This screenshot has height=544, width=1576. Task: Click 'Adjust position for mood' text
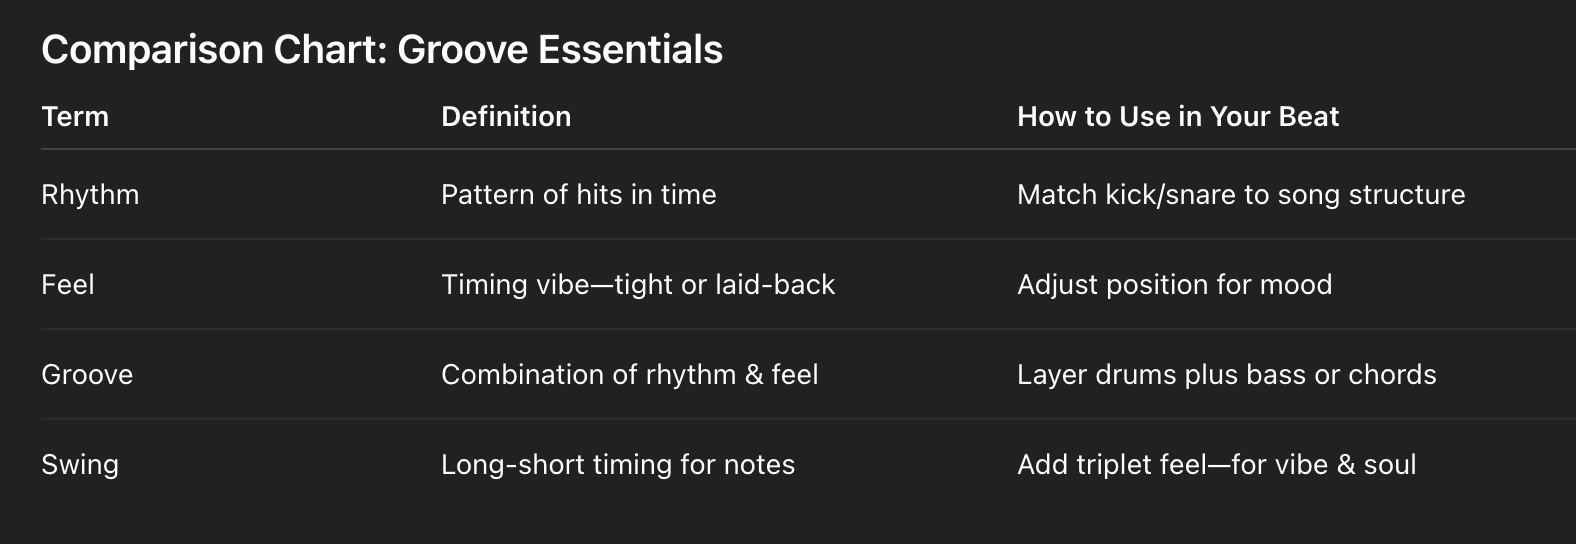[x=1174, y=285]
